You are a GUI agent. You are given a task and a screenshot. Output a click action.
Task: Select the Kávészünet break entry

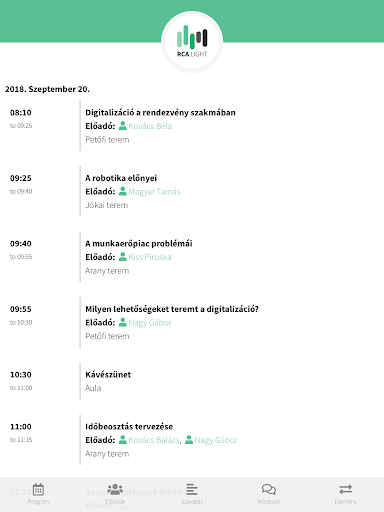point(108,374)
